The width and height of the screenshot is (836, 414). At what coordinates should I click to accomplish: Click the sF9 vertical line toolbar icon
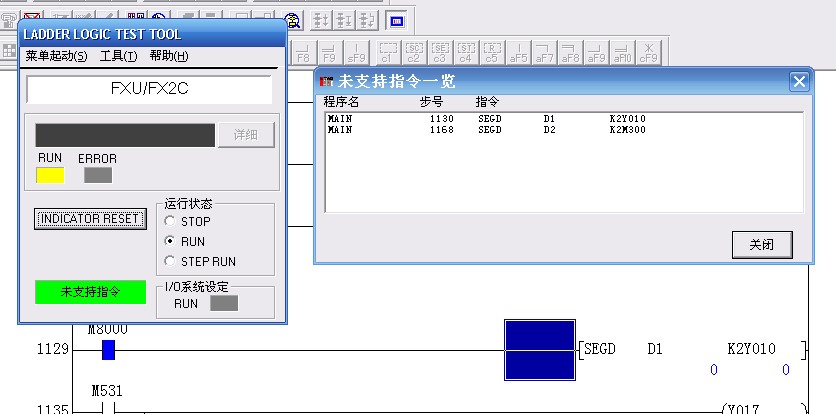(357, 52)
